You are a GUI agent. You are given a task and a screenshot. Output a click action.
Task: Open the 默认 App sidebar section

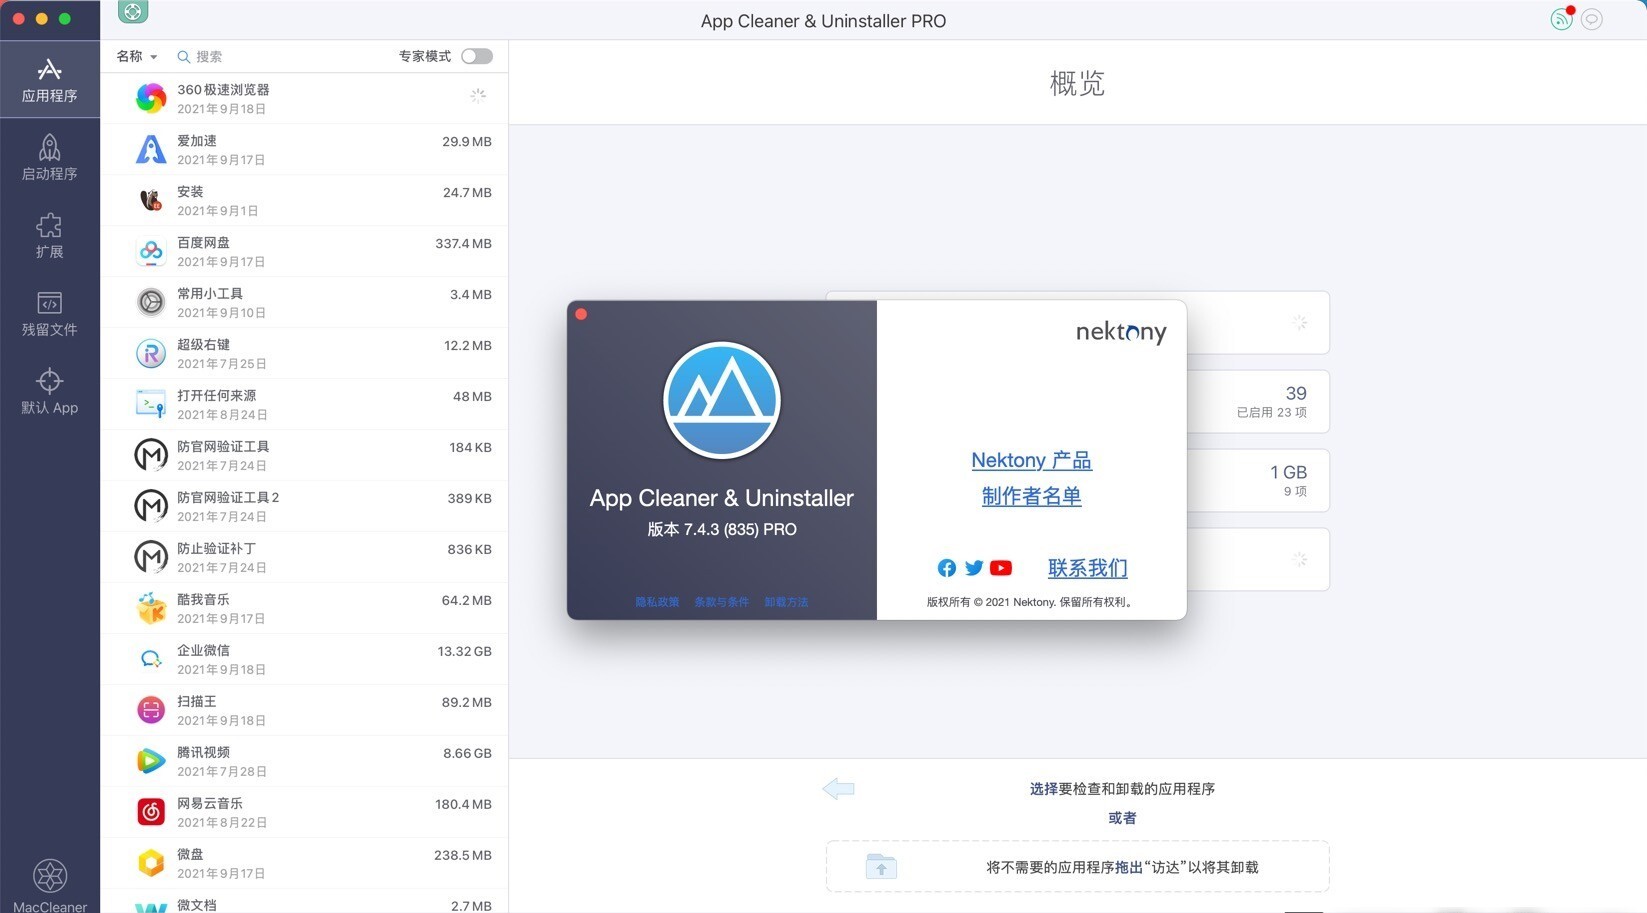click(50, 392)
